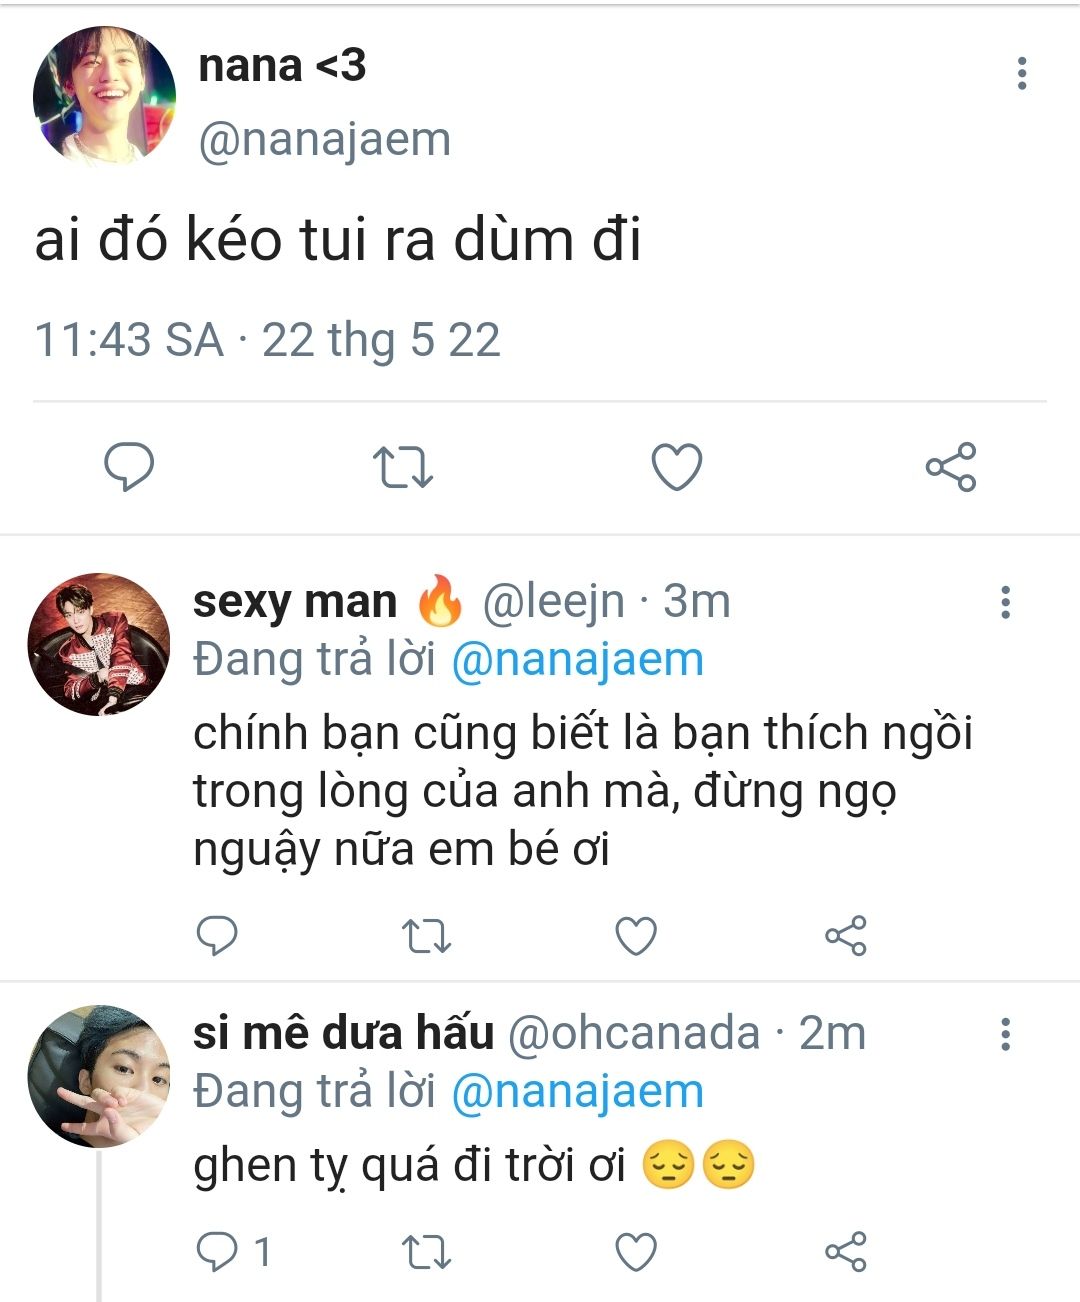
Task: Share the main nana tweet
Action: (x=950, y=467)
